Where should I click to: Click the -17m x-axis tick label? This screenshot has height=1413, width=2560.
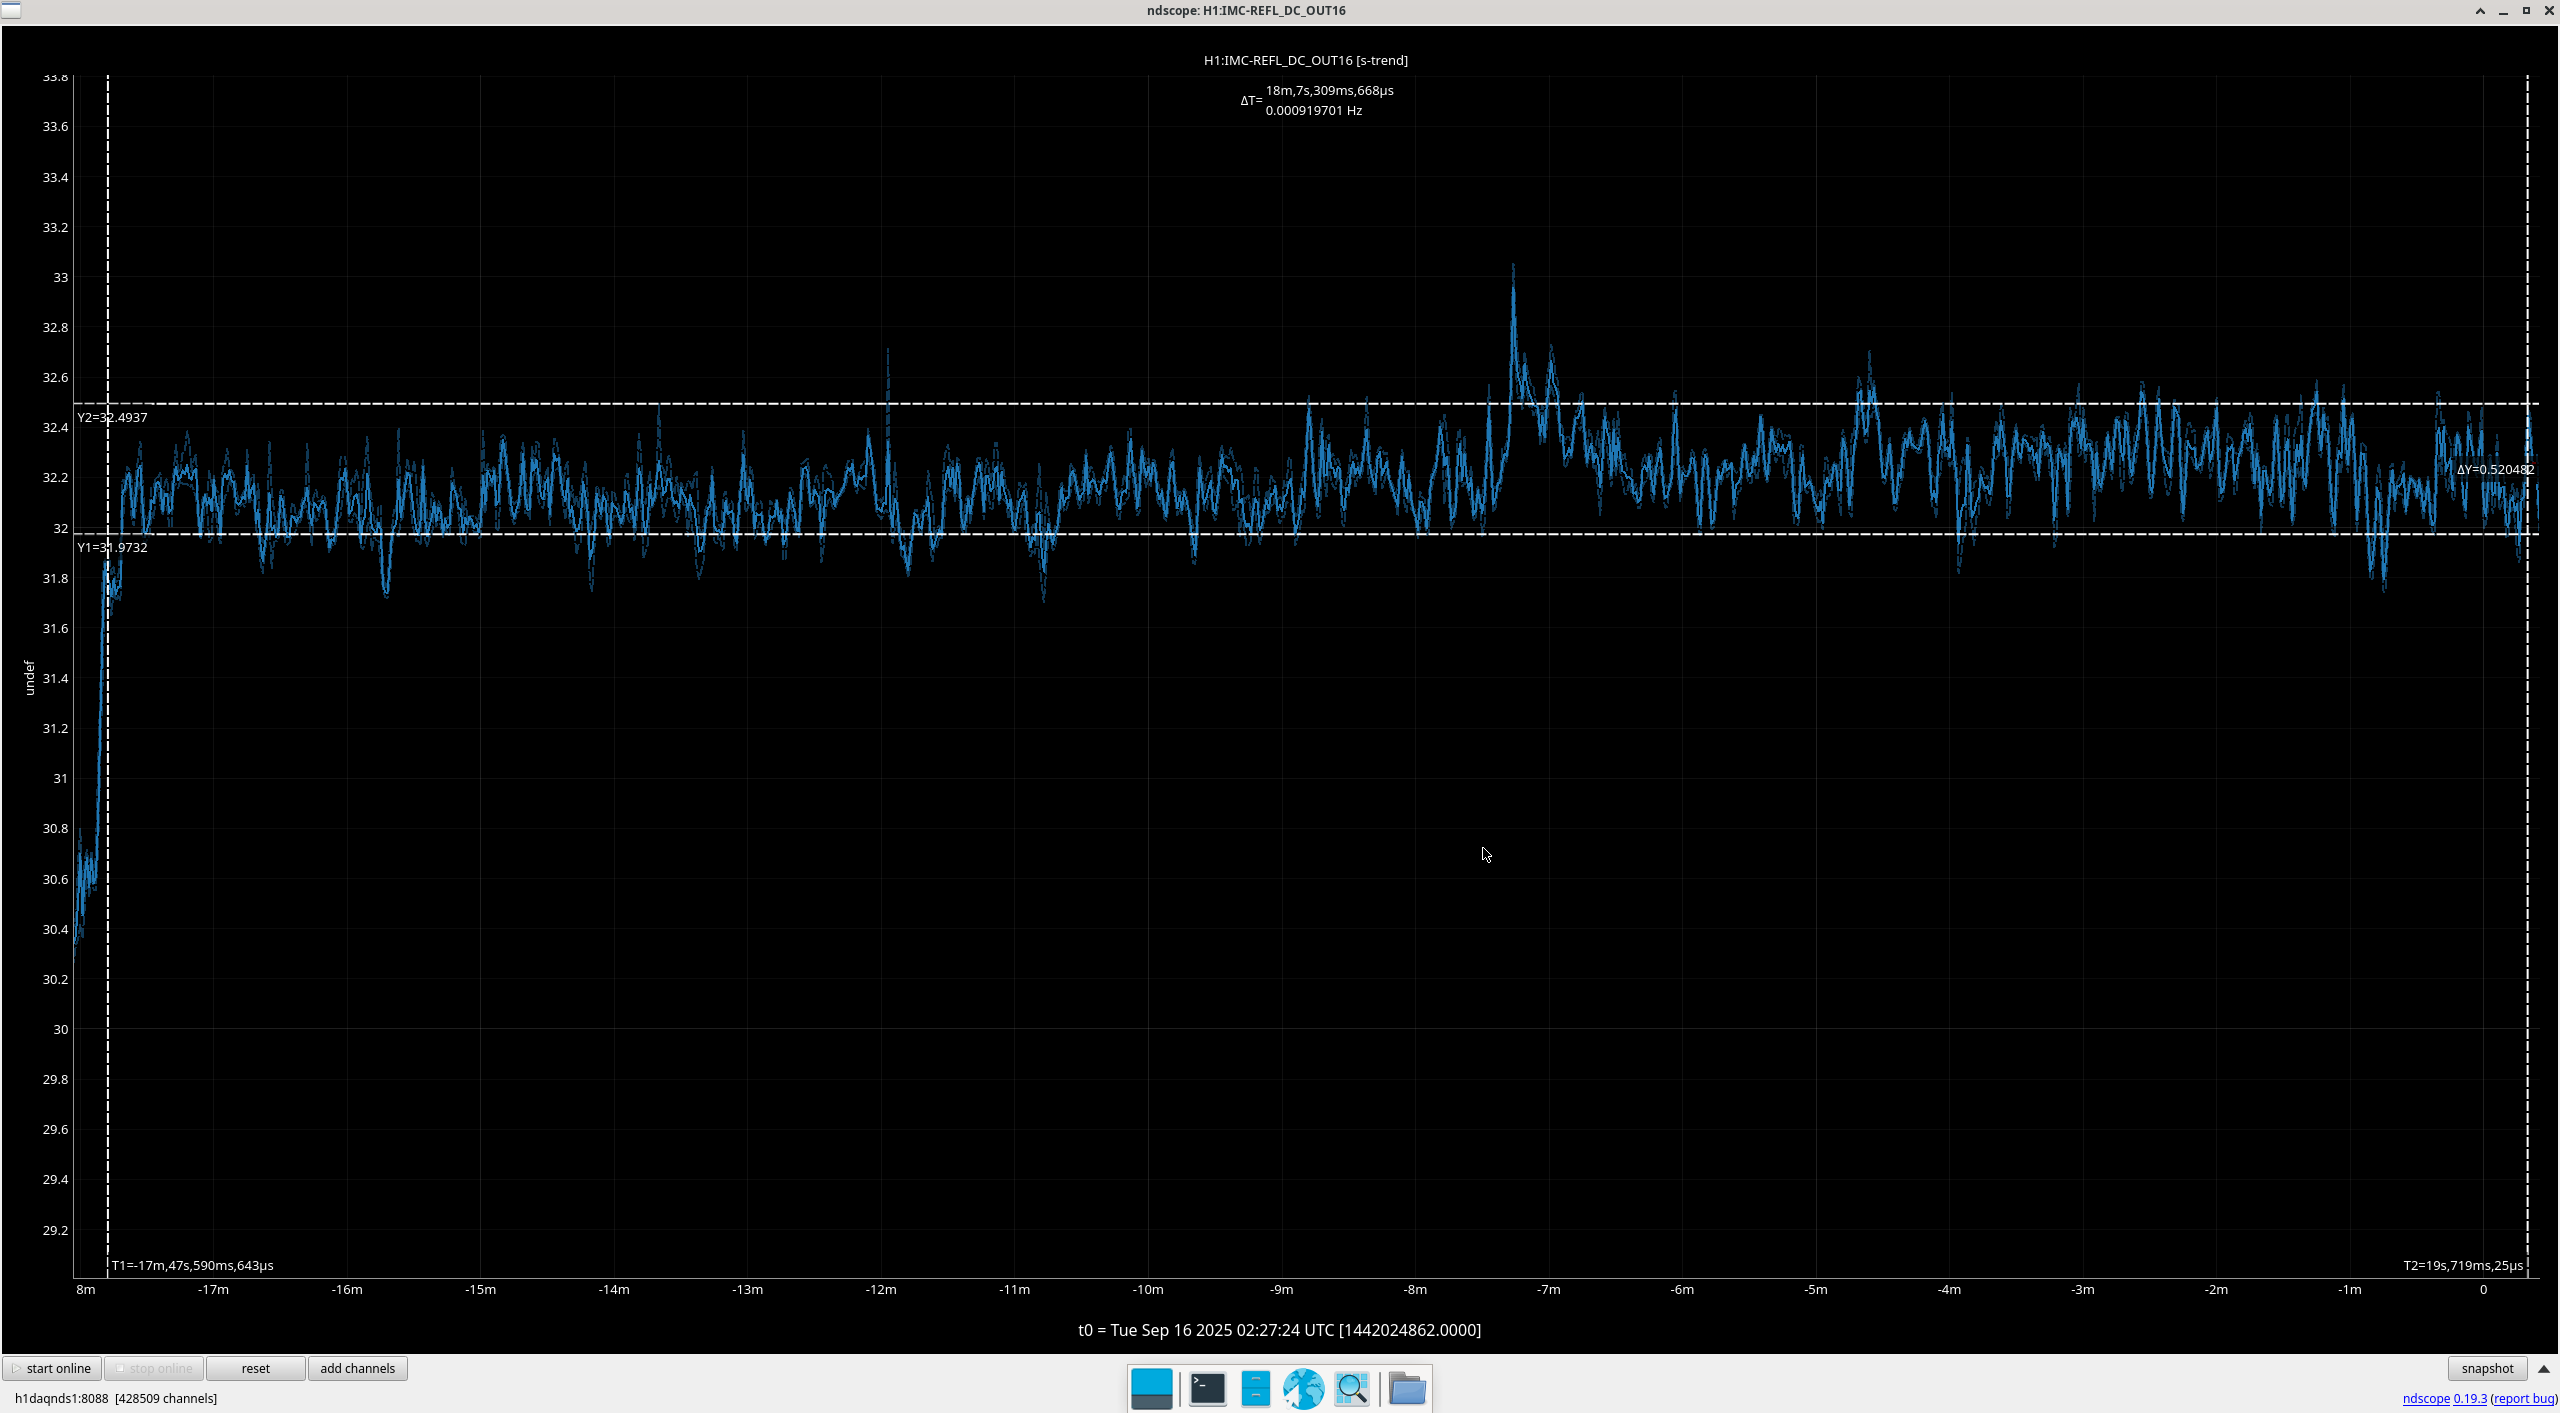pos(213,1289)
